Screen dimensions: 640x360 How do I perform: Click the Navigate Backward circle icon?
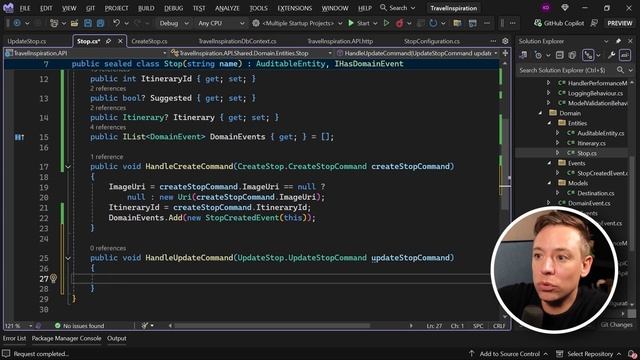coord(17,23)
